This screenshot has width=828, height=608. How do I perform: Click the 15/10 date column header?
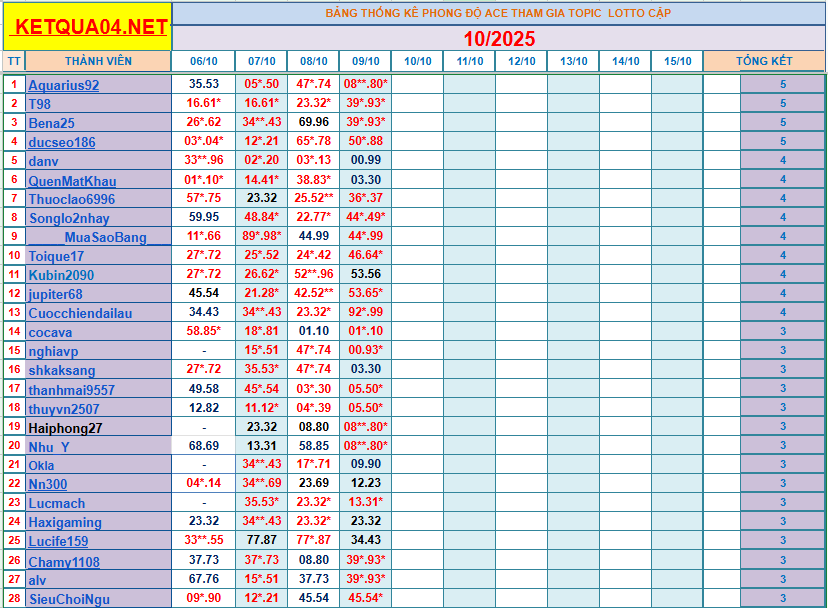[x=677, y=61]
